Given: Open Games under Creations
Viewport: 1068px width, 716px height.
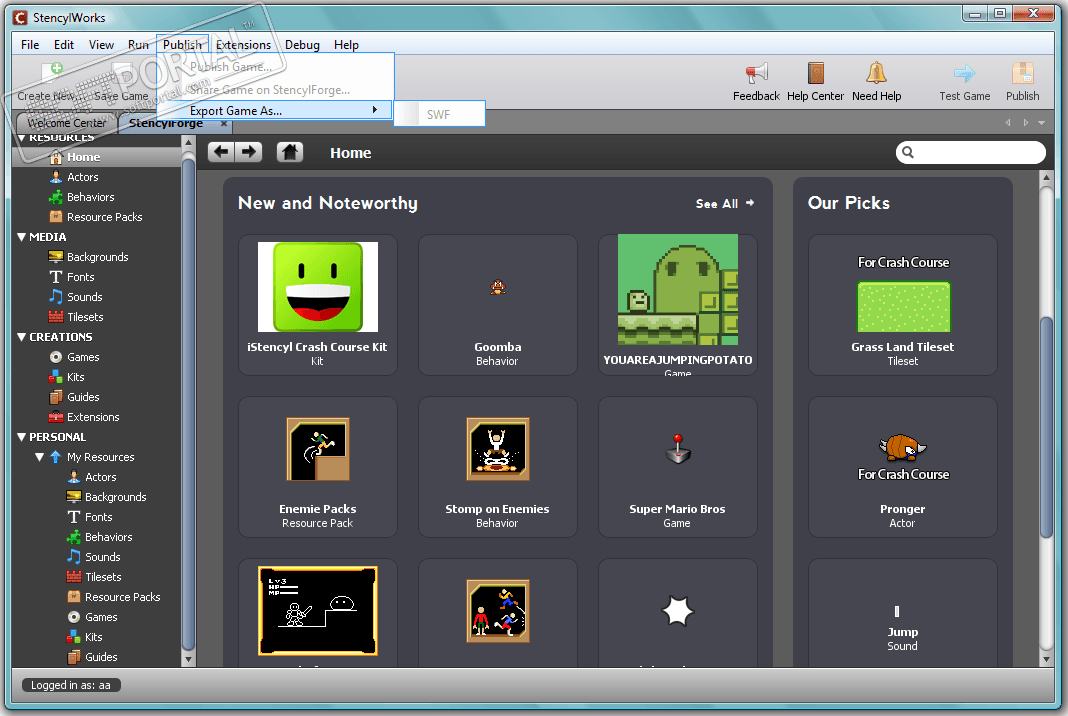Looking at the screenshot, I should click(83, 357).
